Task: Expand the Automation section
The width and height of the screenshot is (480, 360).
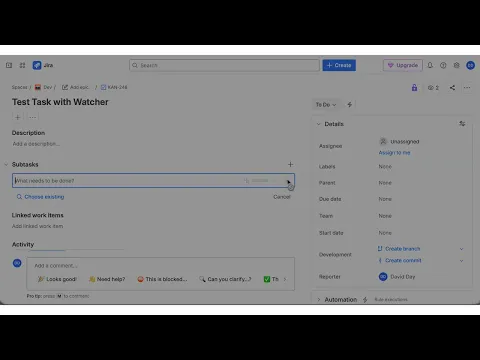Action: click(319, 299)
